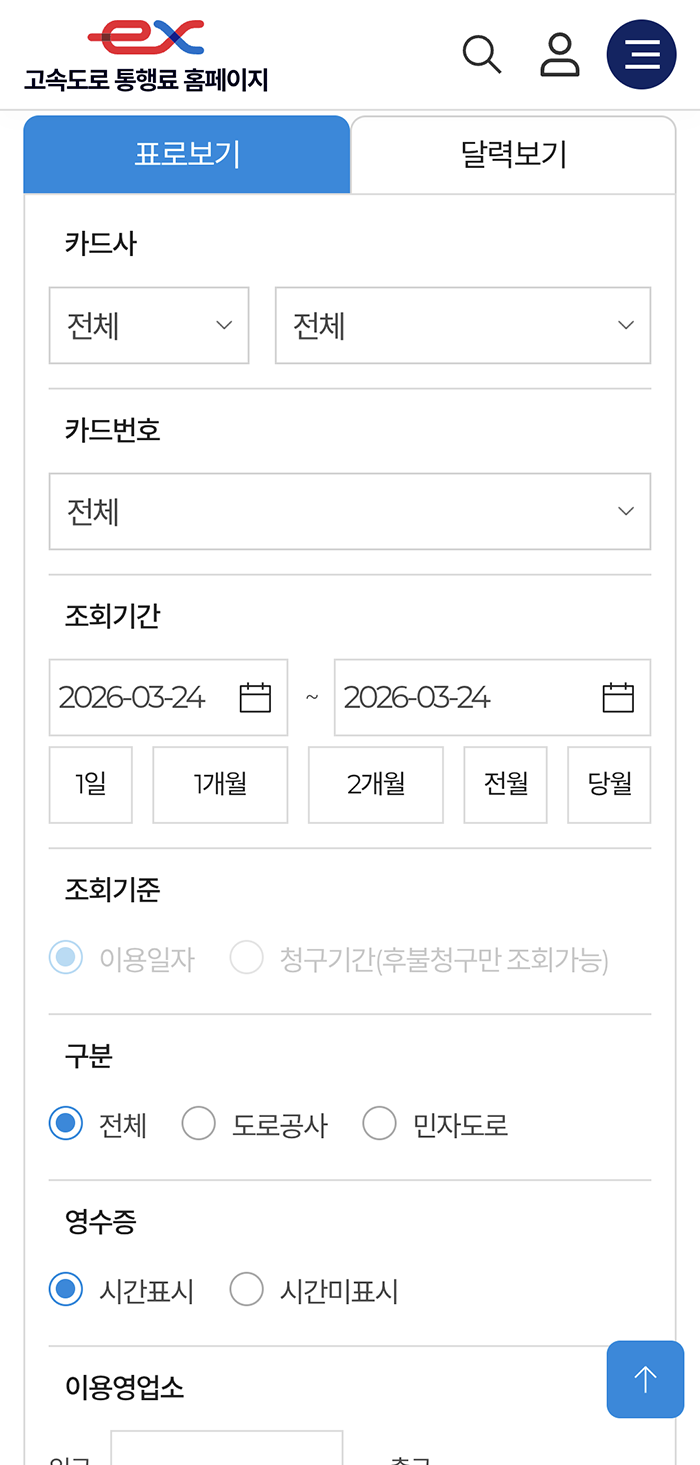Open the second 카드사 dropdown
The height and width of the screenshot is (1465, 700).
point(463,325)
